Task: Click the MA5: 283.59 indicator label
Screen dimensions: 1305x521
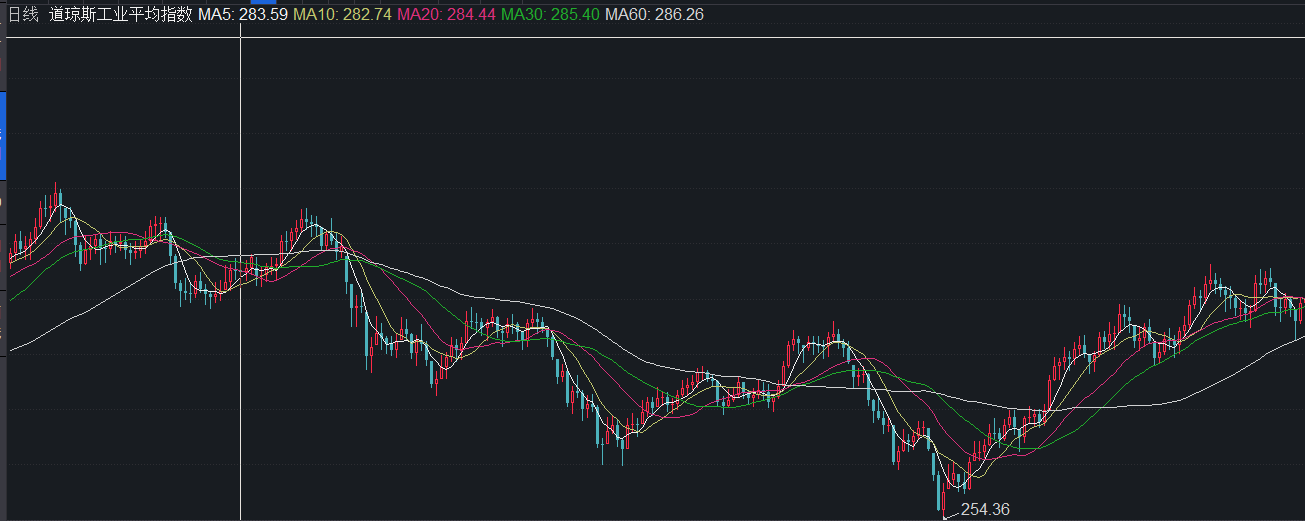Action: (243, 16)
